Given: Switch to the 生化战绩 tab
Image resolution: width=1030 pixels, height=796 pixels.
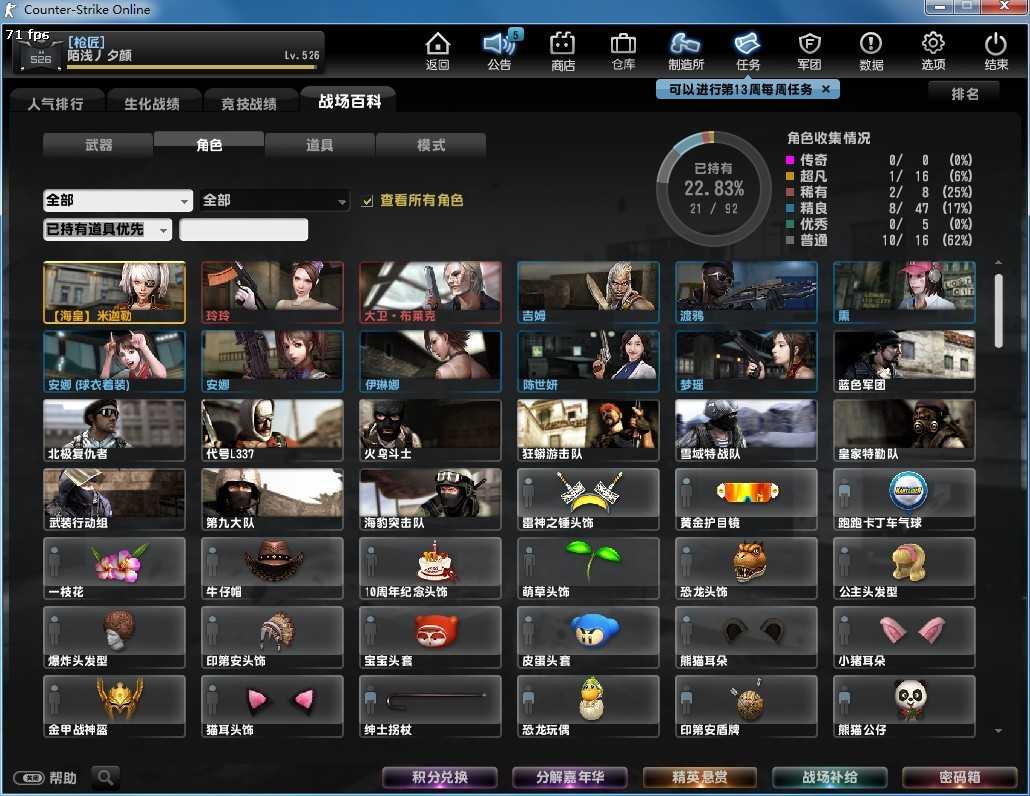Looking at the screenshot, I should tap(152, 103).
